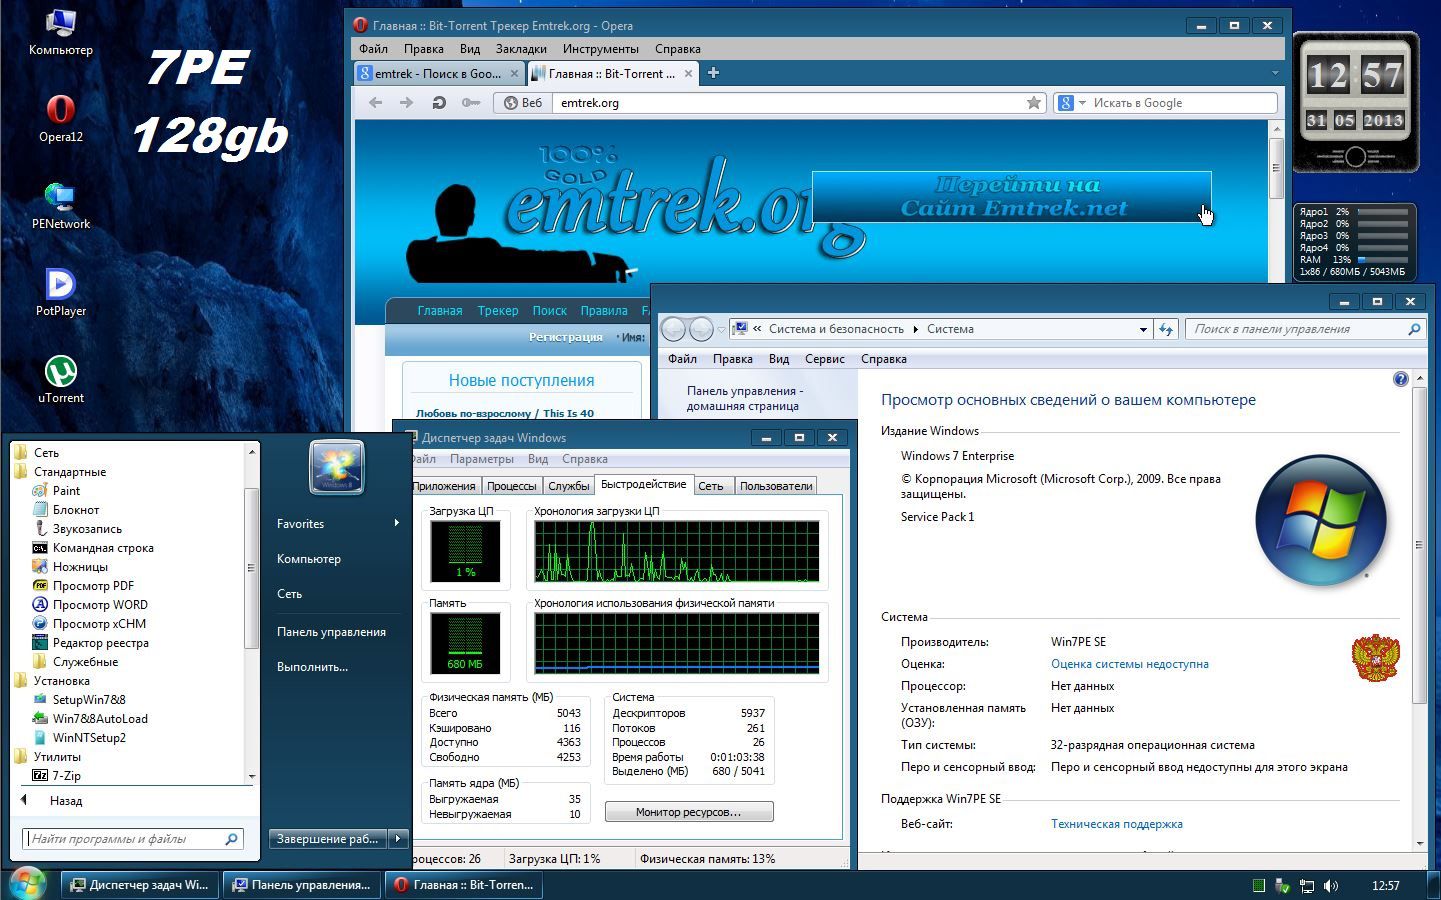Click the Завершение работы button
Screen dimensions: 1441x900
328,839
